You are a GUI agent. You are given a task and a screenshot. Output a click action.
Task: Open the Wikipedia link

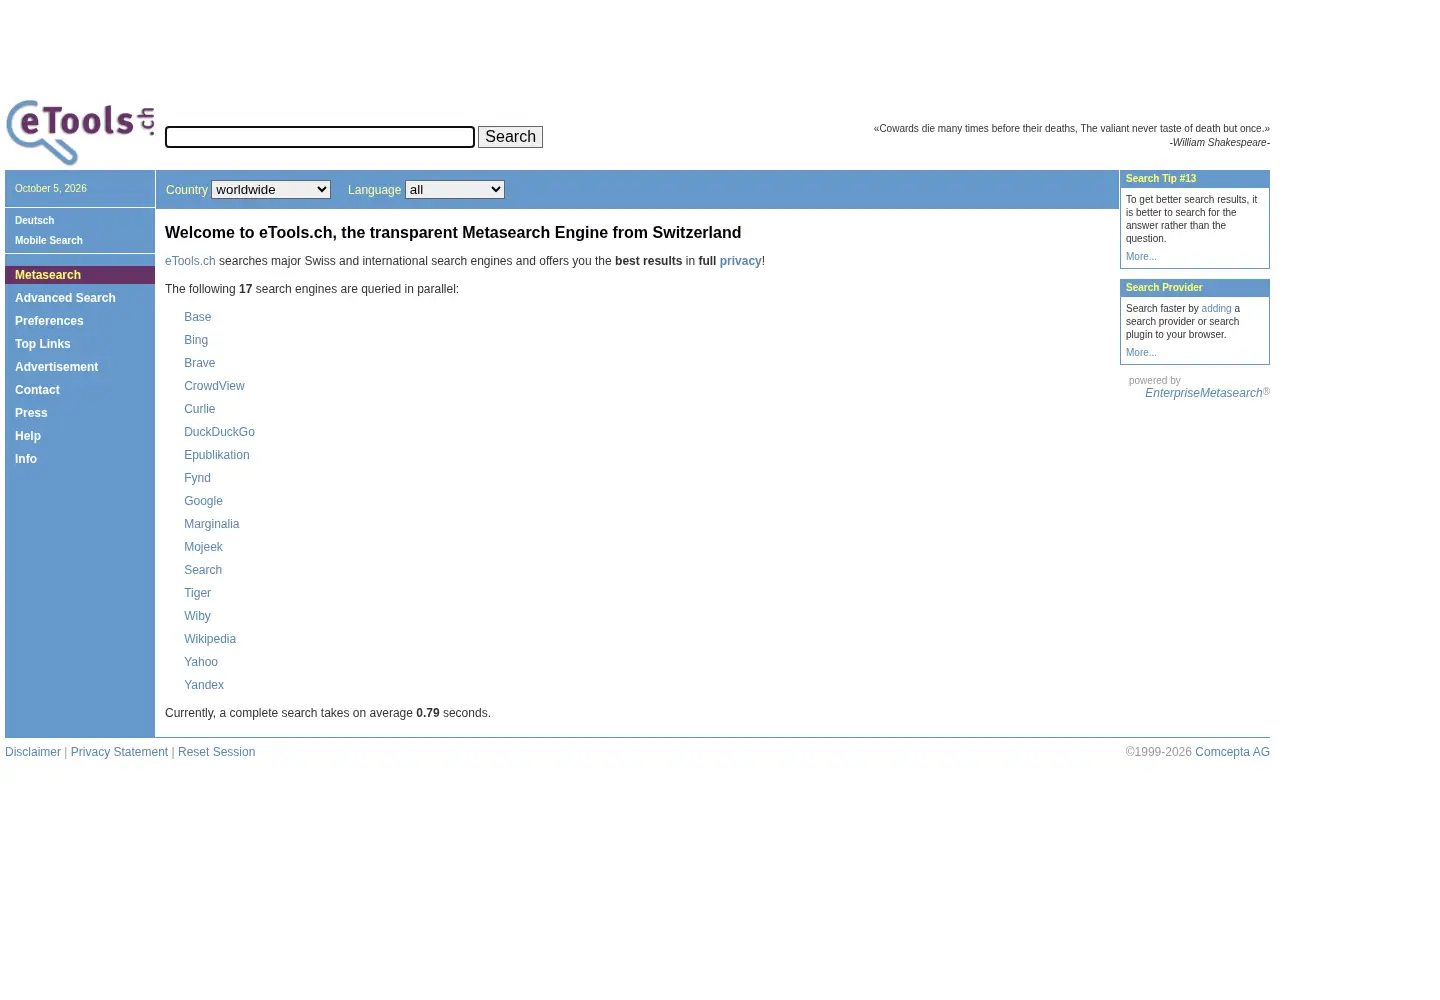pyautogui.click(x=210, y=639)
